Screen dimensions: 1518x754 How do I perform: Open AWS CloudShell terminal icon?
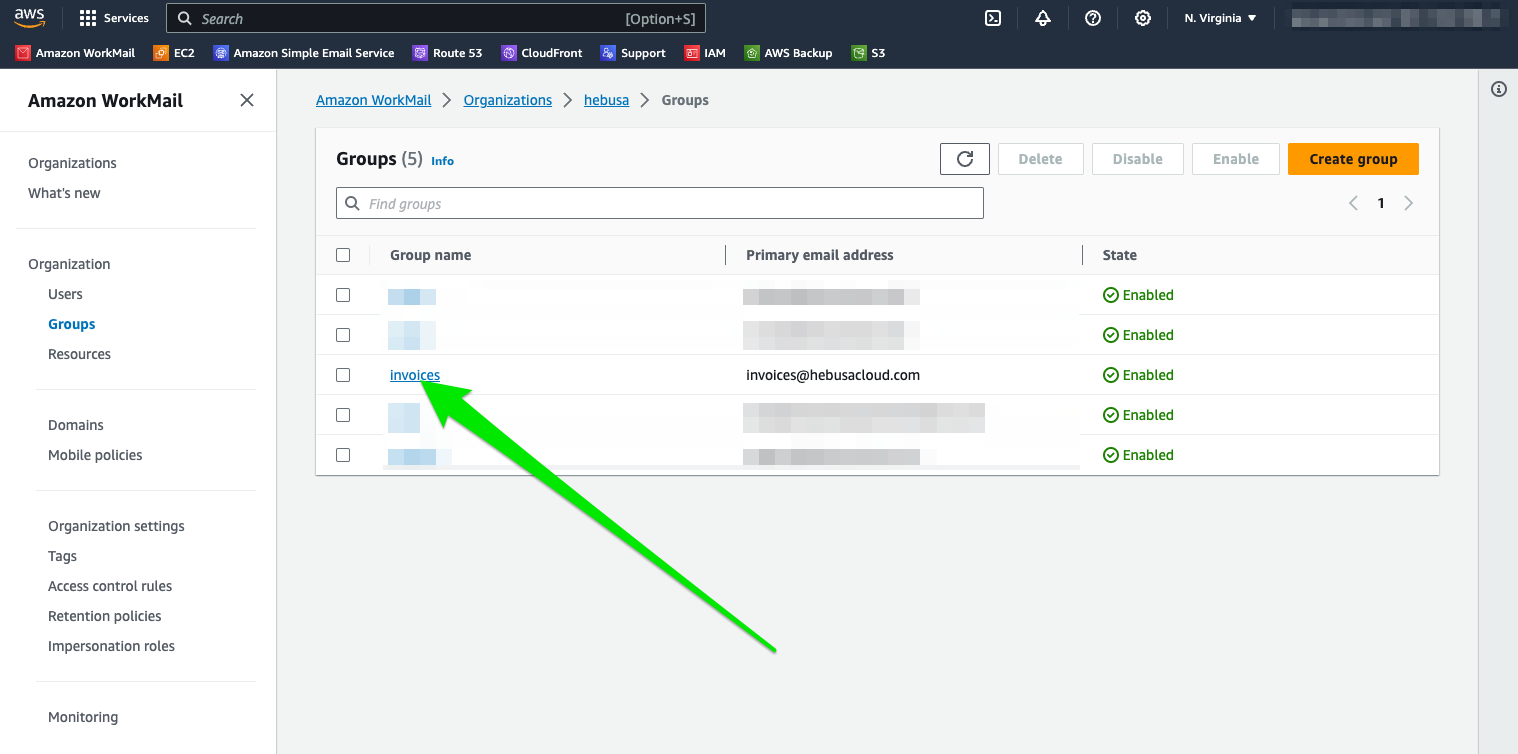point(993,18)
